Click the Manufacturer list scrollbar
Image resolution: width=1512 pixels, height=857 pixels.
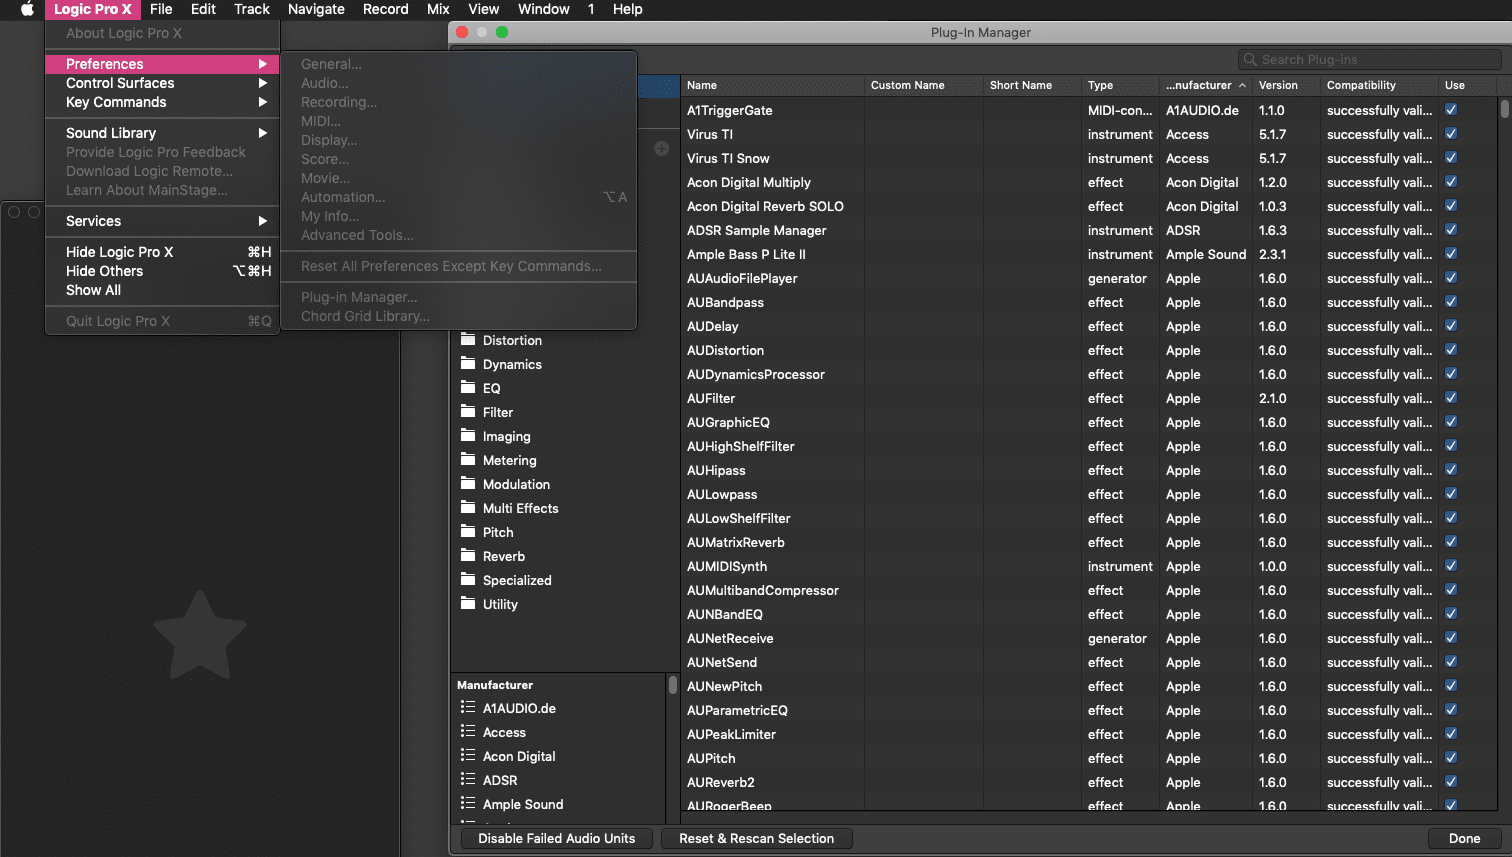(x=673, y=685)
